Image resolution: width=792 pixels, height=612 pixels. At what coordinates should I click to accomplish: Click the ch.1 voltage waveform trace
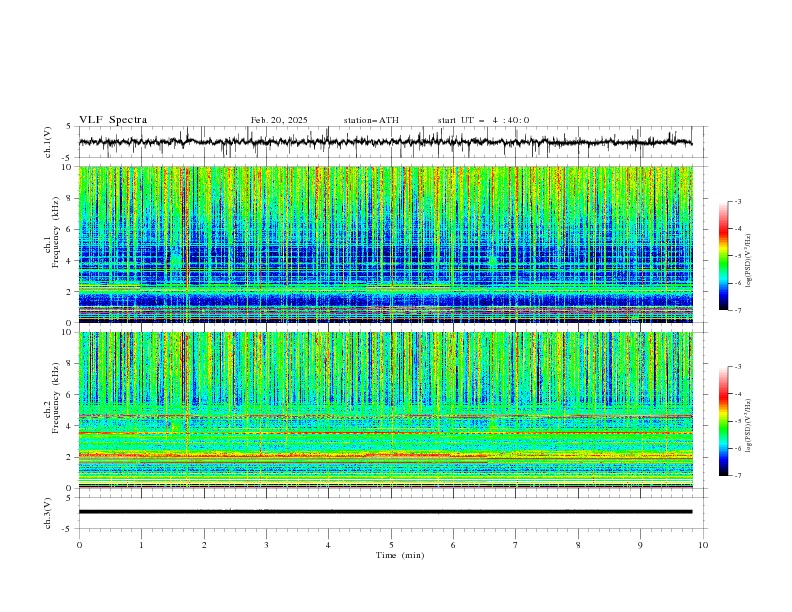386,142
